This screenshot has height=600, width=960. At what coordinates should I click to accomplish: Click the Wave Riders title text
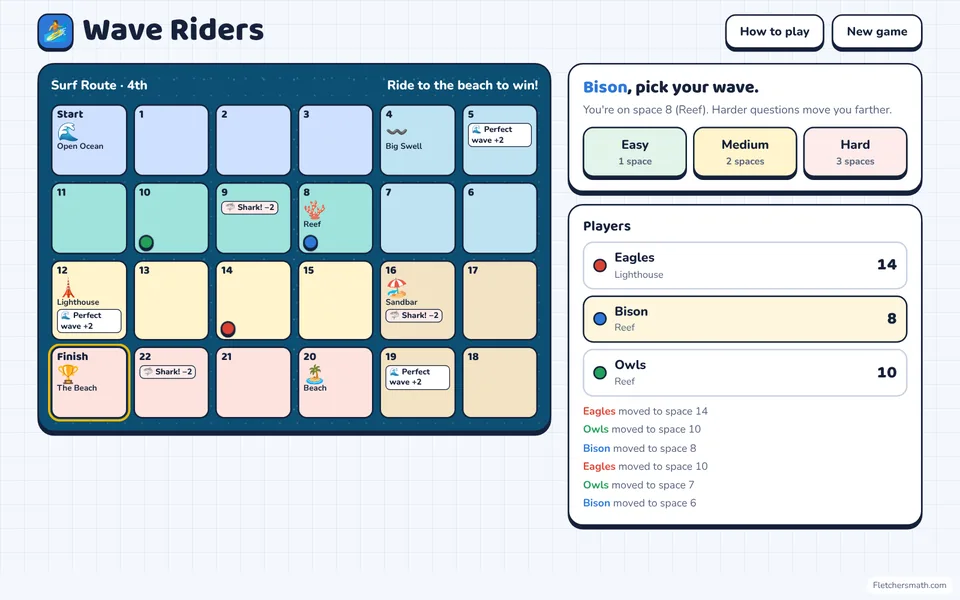pyautogui.click(x=173, y=30)
